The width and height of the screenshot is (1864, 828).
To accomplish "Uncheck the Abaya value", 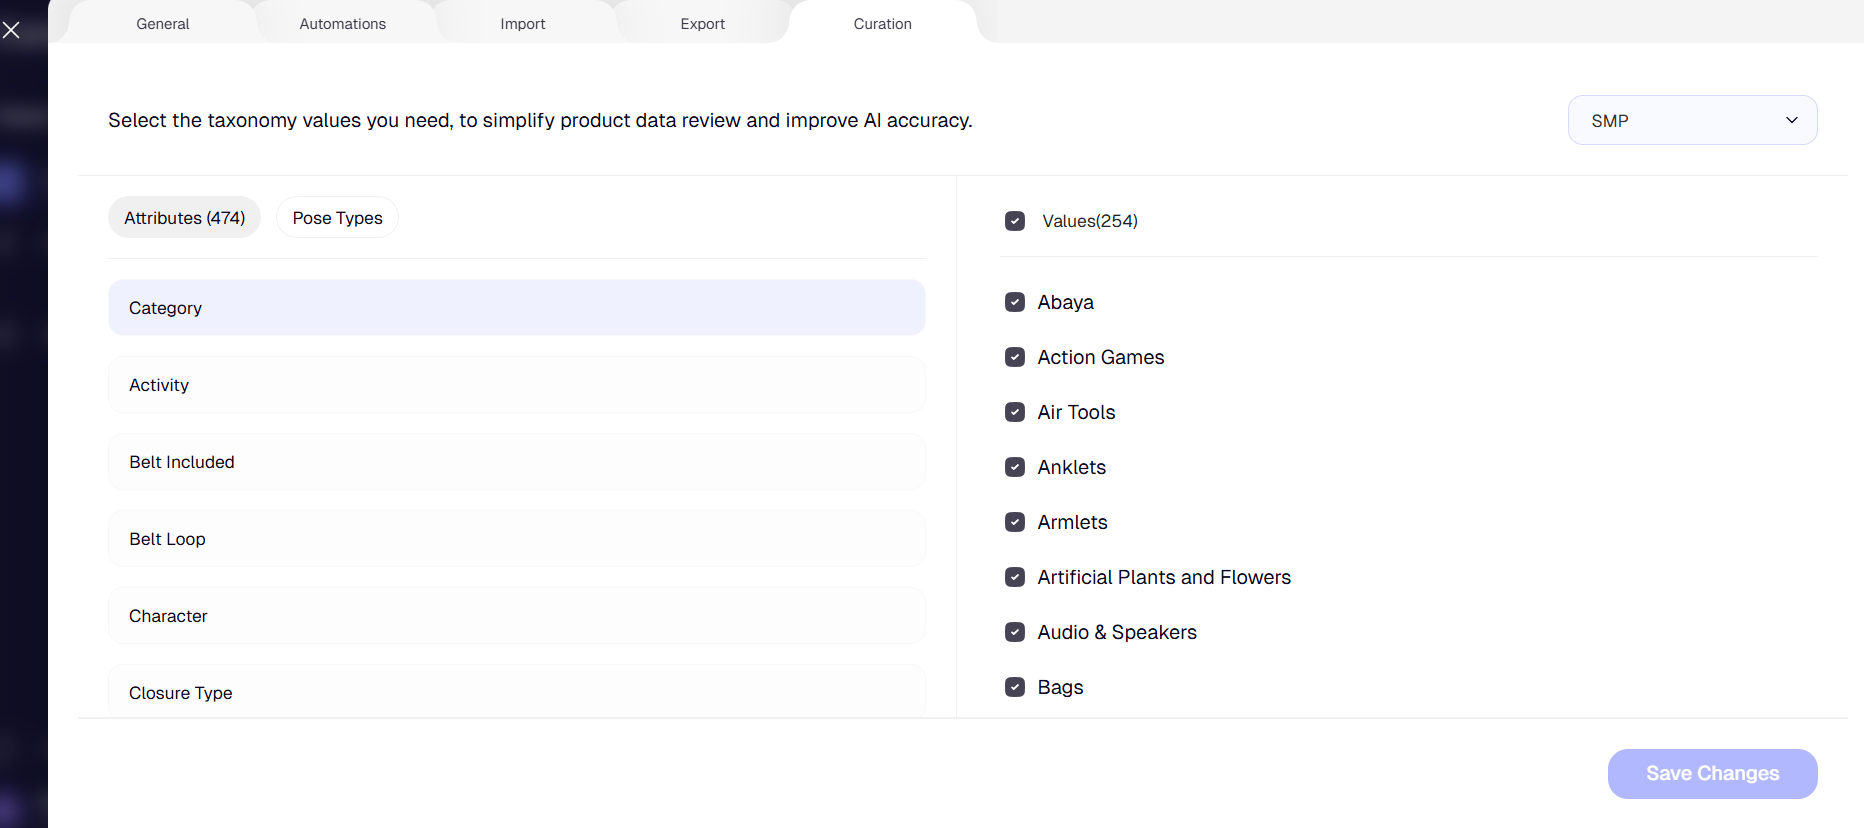I will pos(1015,302).
